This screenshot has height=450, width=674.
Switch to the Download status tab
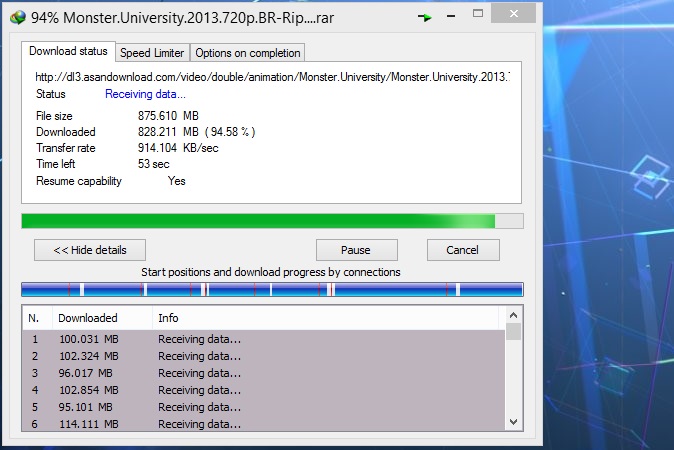[68, 51]
